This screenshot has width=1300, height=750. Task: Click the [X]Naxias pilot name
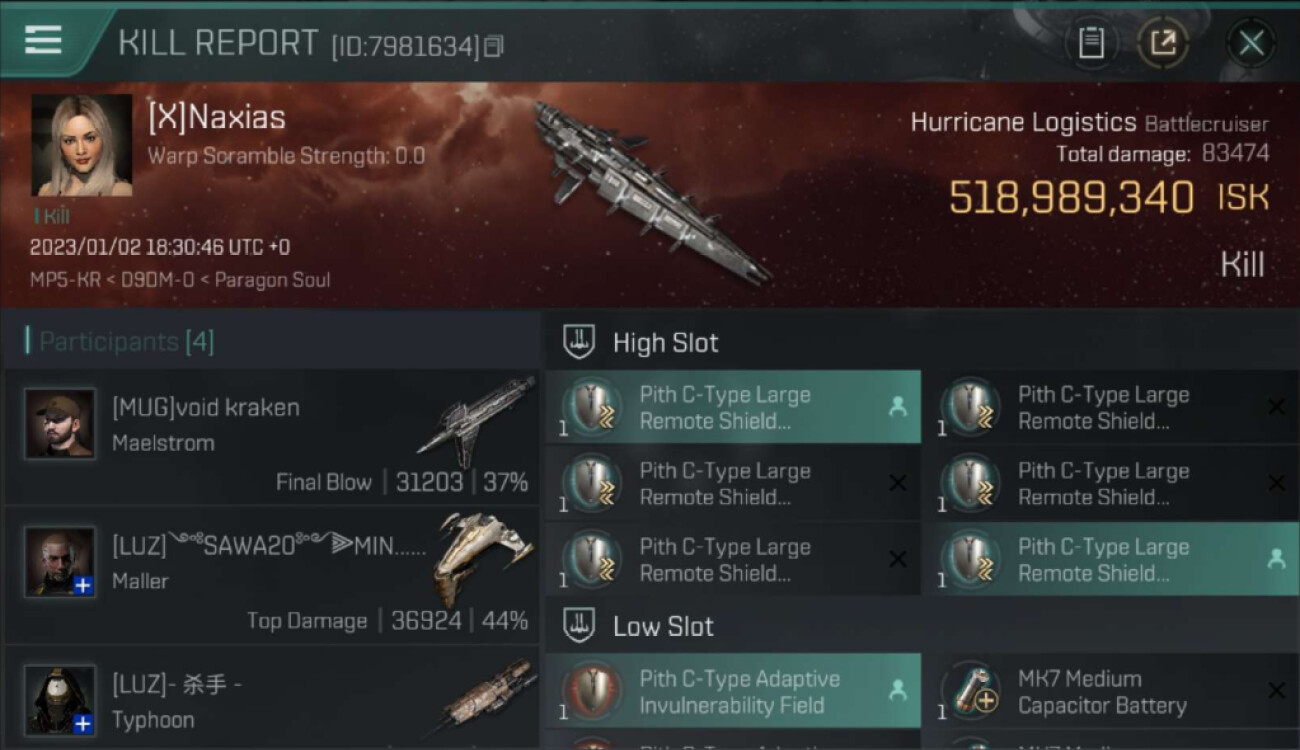coord(217,118)
